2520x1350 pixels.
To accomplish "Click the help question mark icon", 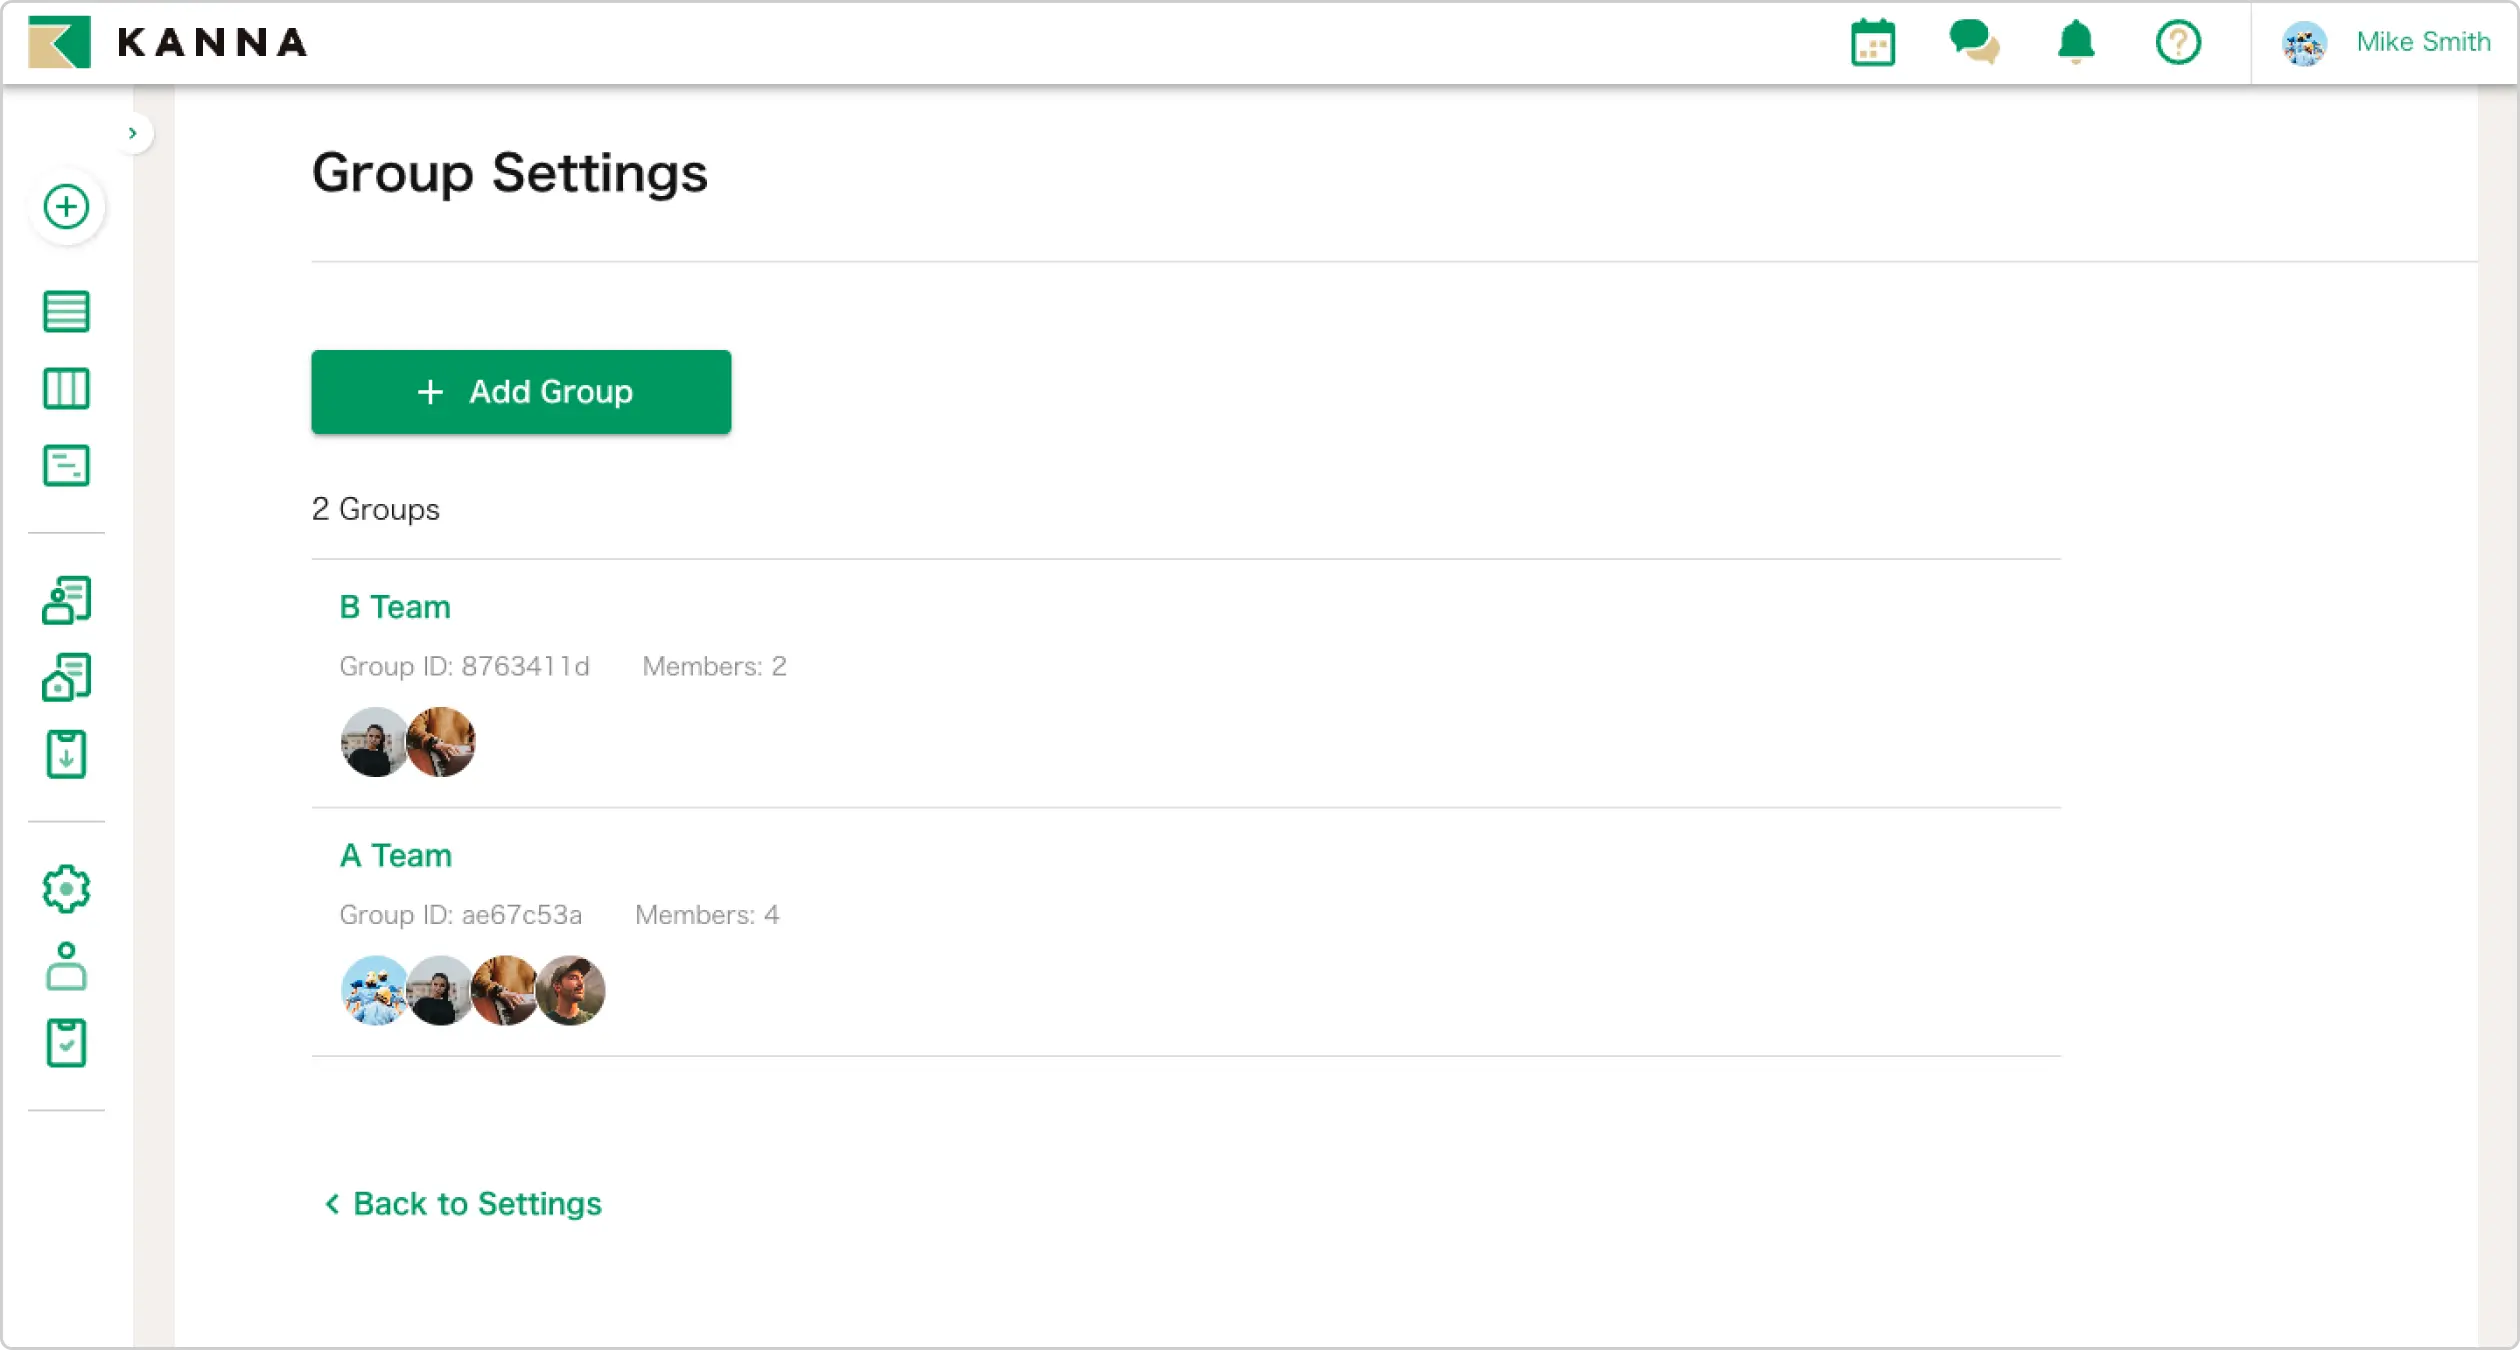I will tap(2178, 43).
